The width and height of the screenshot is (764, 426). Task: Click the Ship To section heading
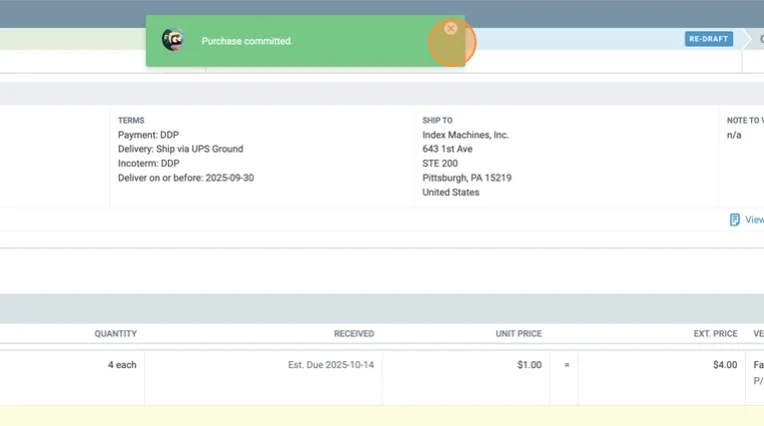(437, 121)
